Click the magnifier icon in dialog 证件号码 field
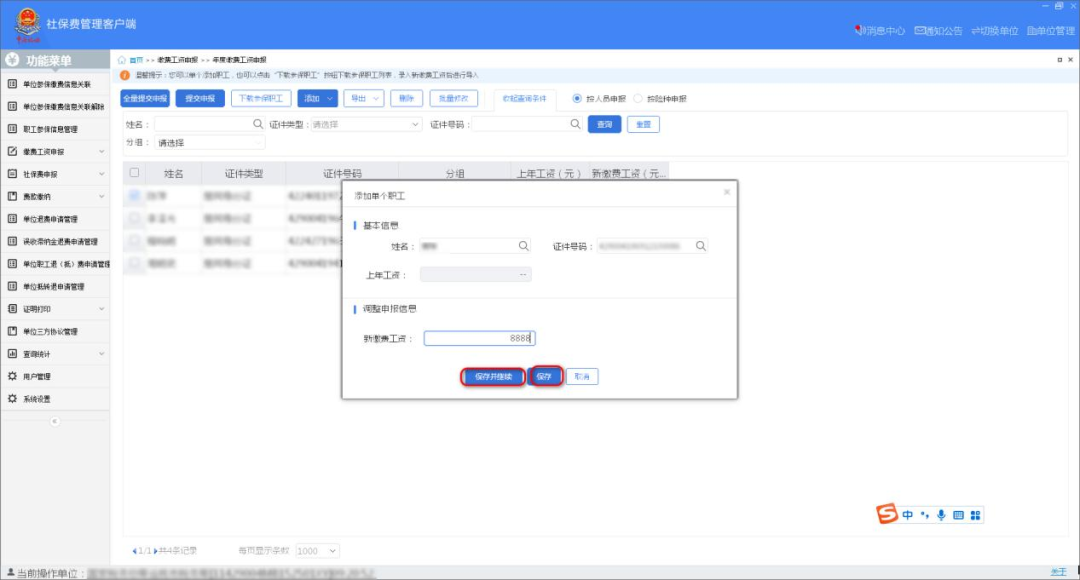 701,246
